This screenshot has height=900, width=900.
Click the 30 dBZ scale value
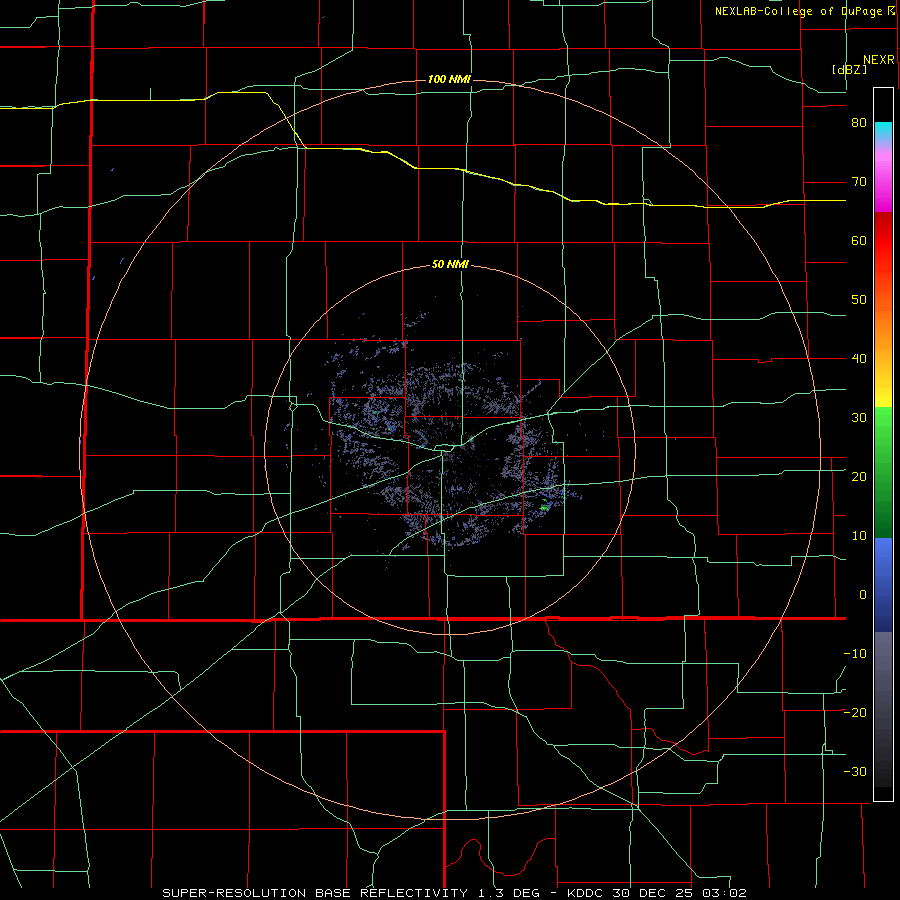[x=859, y=418]
